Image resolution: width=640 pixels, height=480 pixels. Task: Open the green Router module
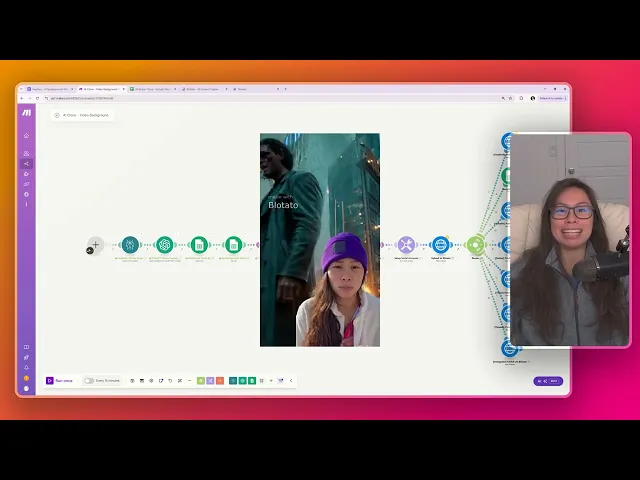pos(476,245)
